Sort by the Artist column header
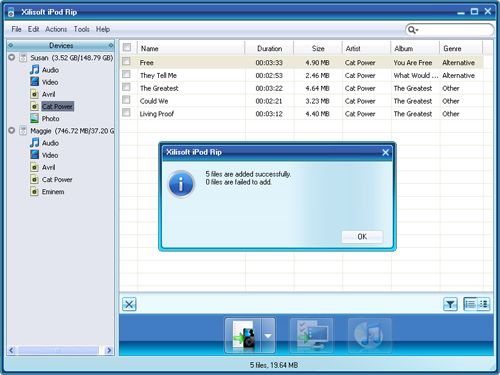 coord(366,48)
